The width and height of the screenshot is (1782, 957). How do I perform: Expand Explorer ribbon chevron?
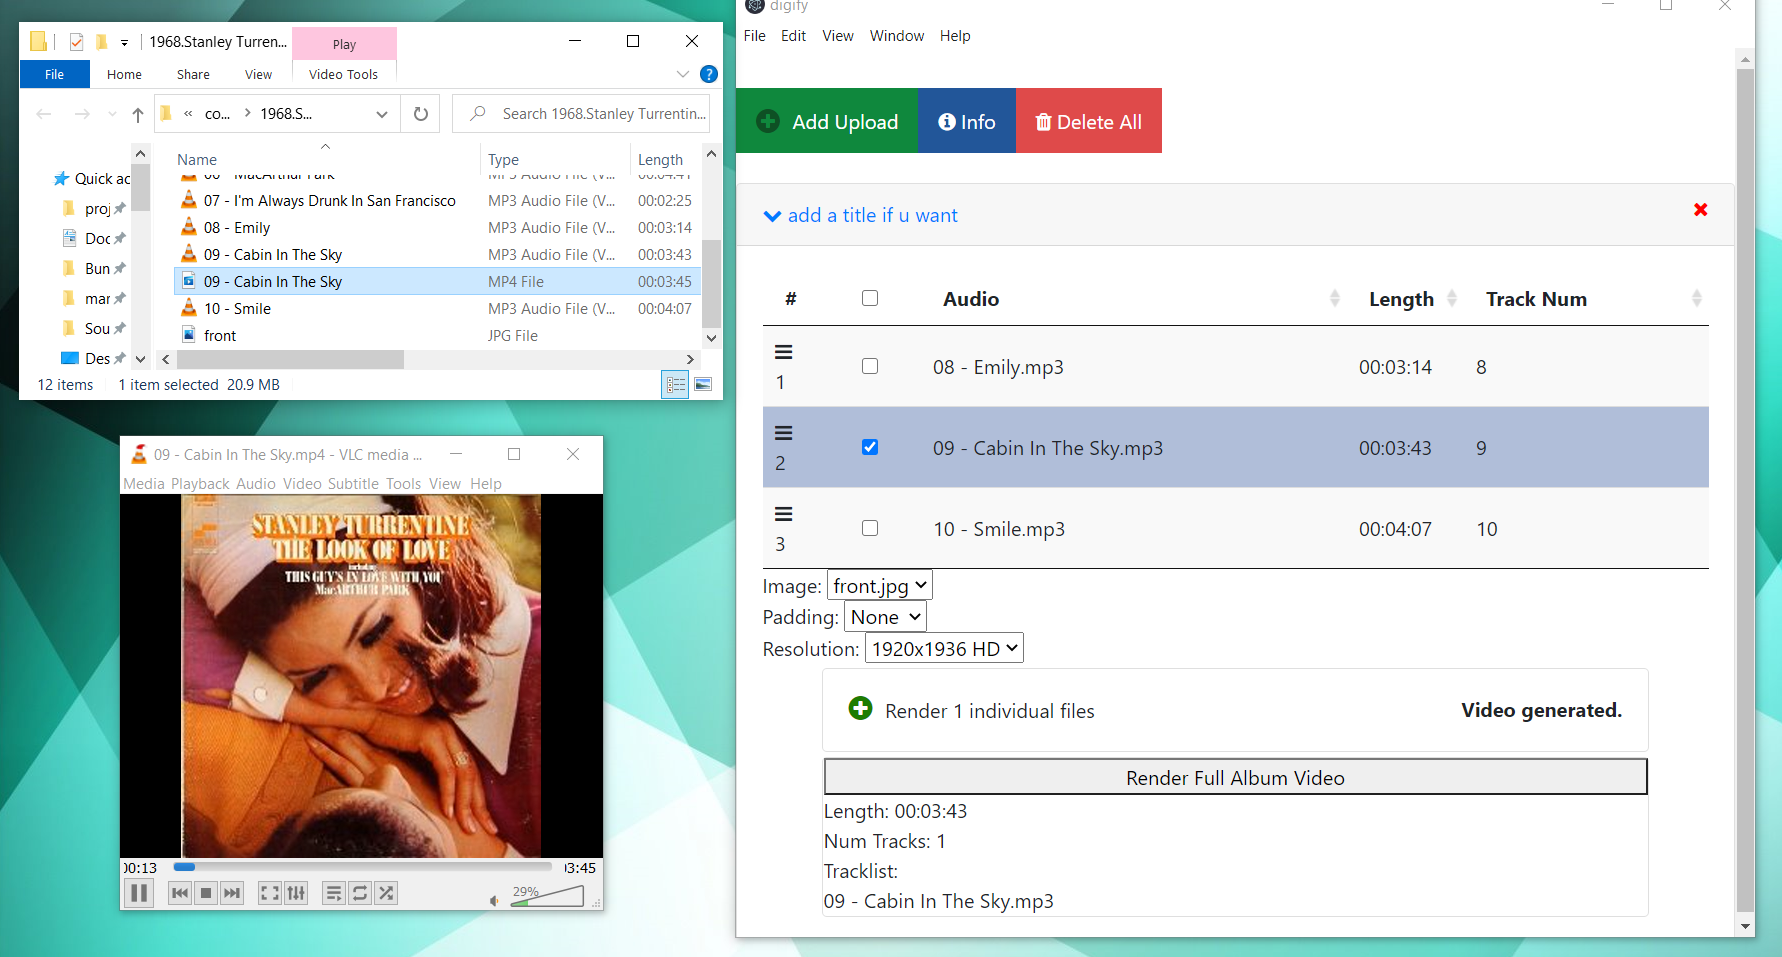(x=682, y=74)
